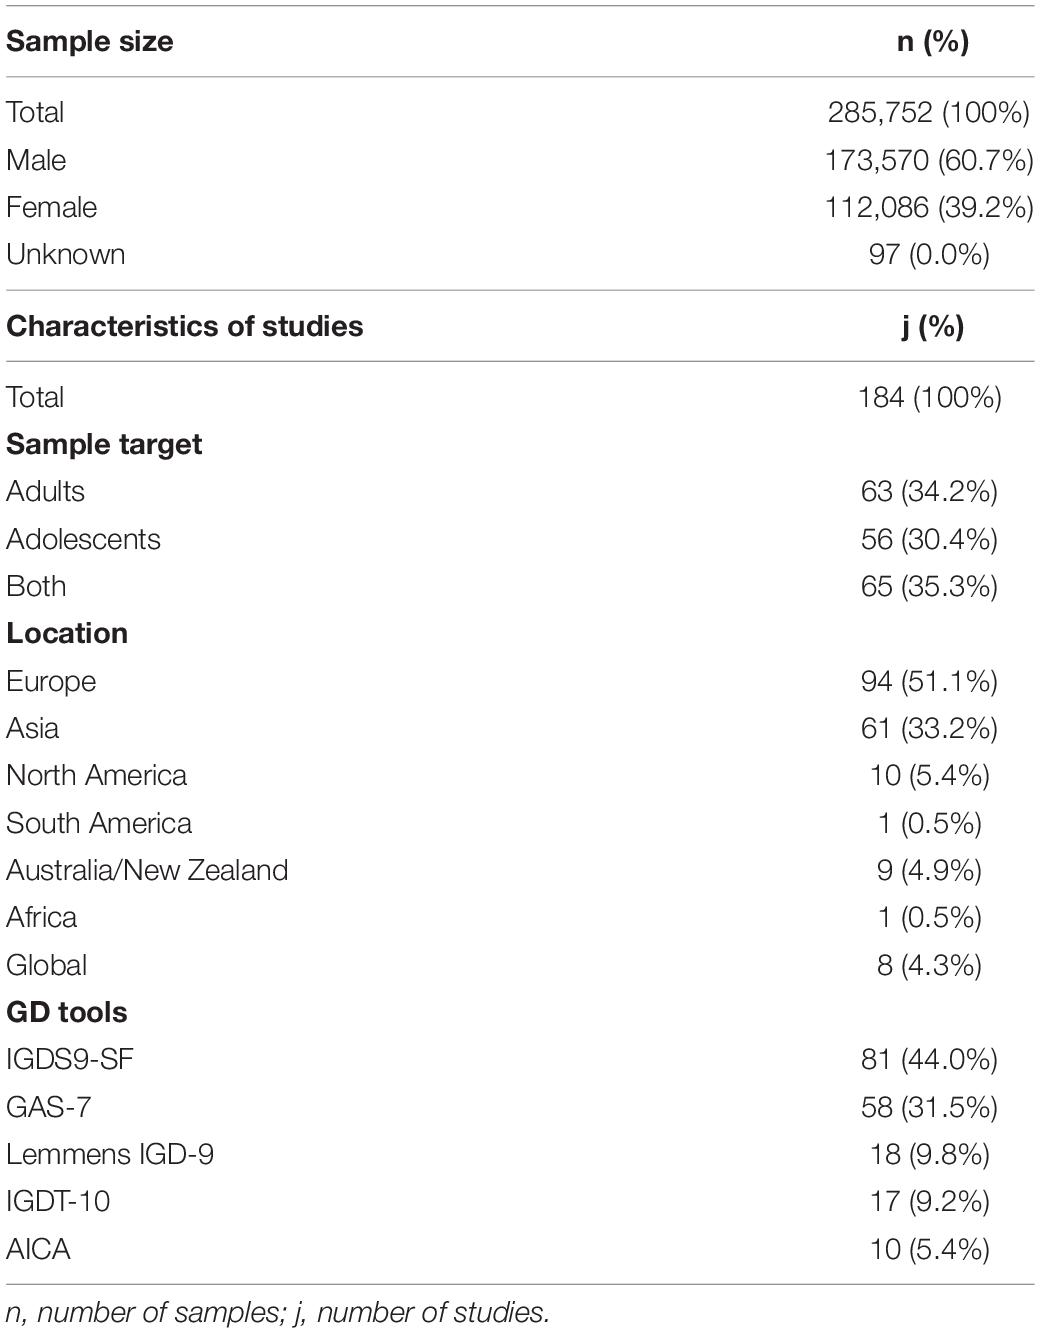Image resolution: width=1040 pixels, height=1333 pixels.
Task: Click the Global value 8 (4.3%)
Action: [x=930, y=965]
